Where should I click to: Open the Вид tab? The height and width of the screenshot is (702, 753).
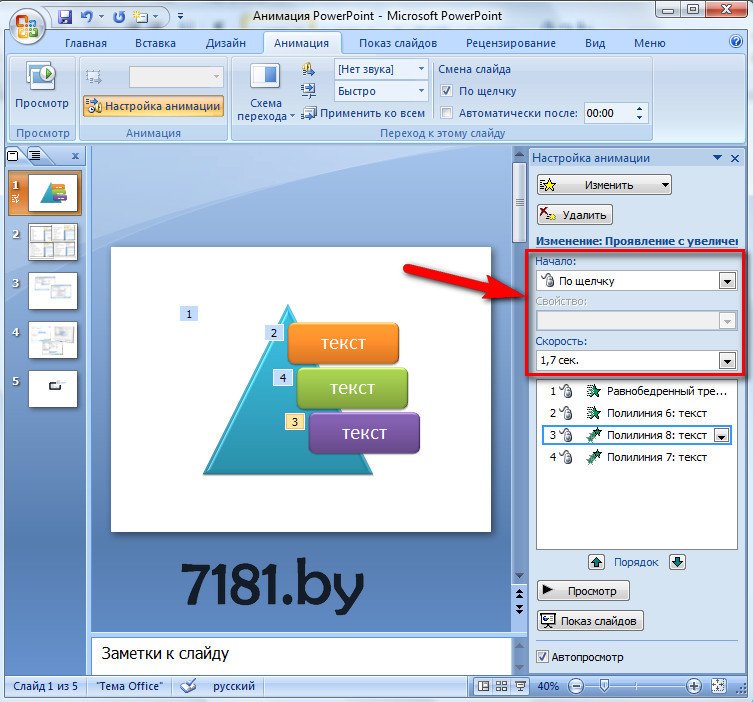pos(595,43)
